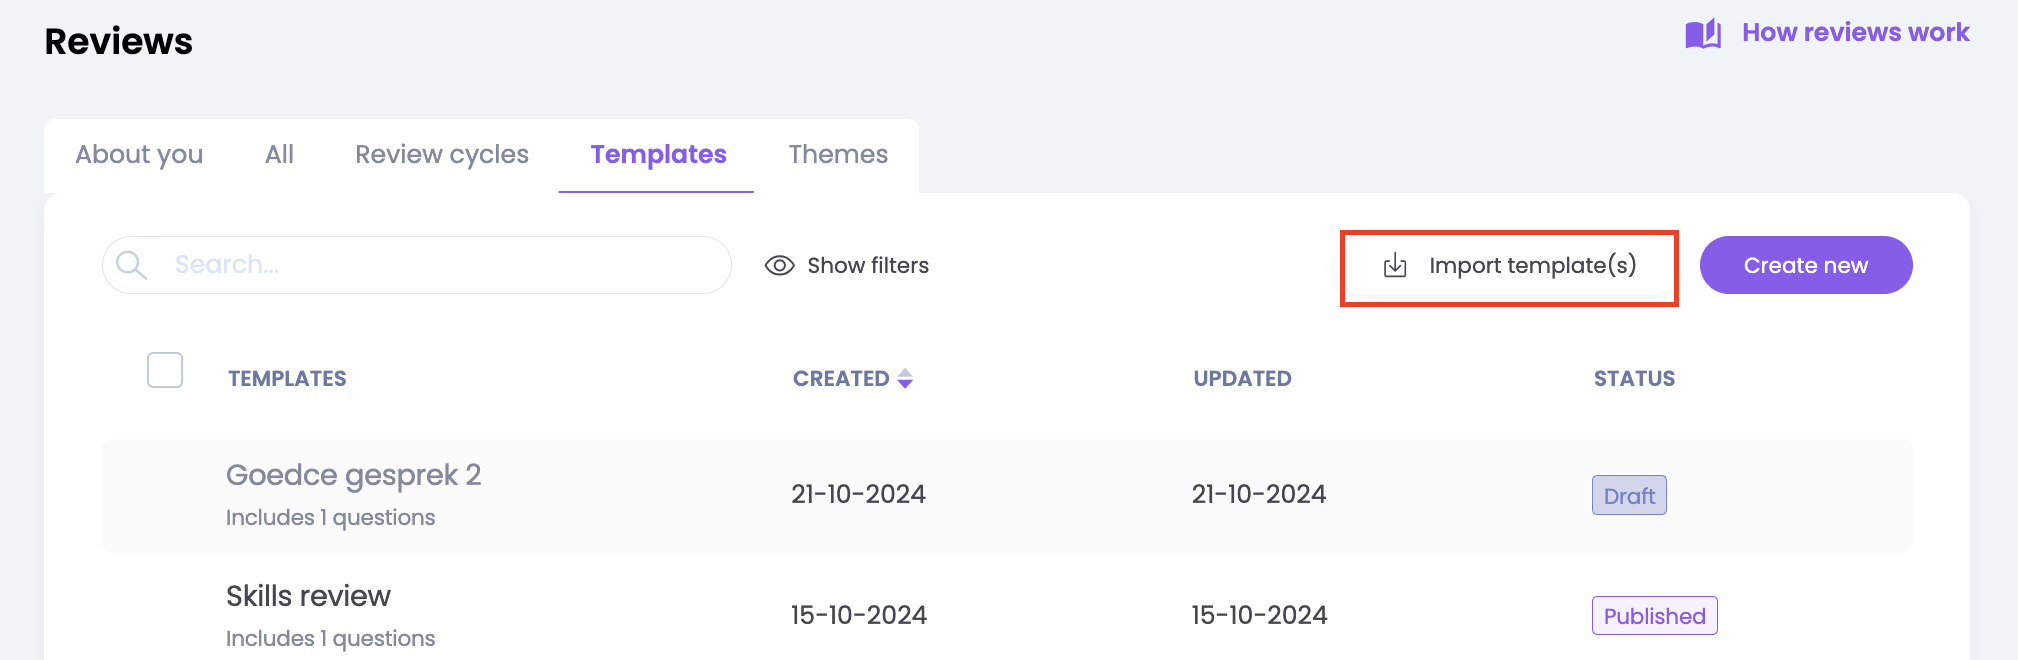
Task: Click the magnifying glass search icon
Action: 131,265
